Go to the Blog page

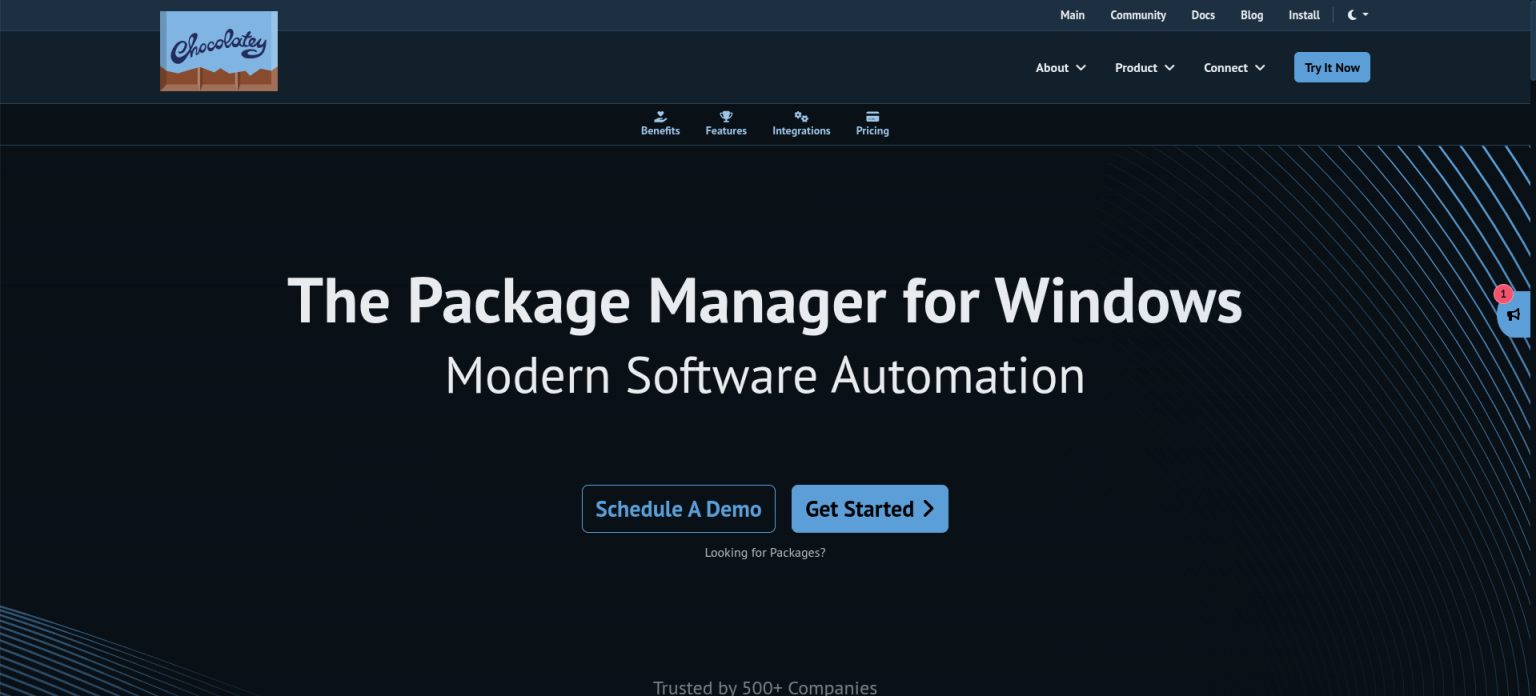[x=1252, y=15]
